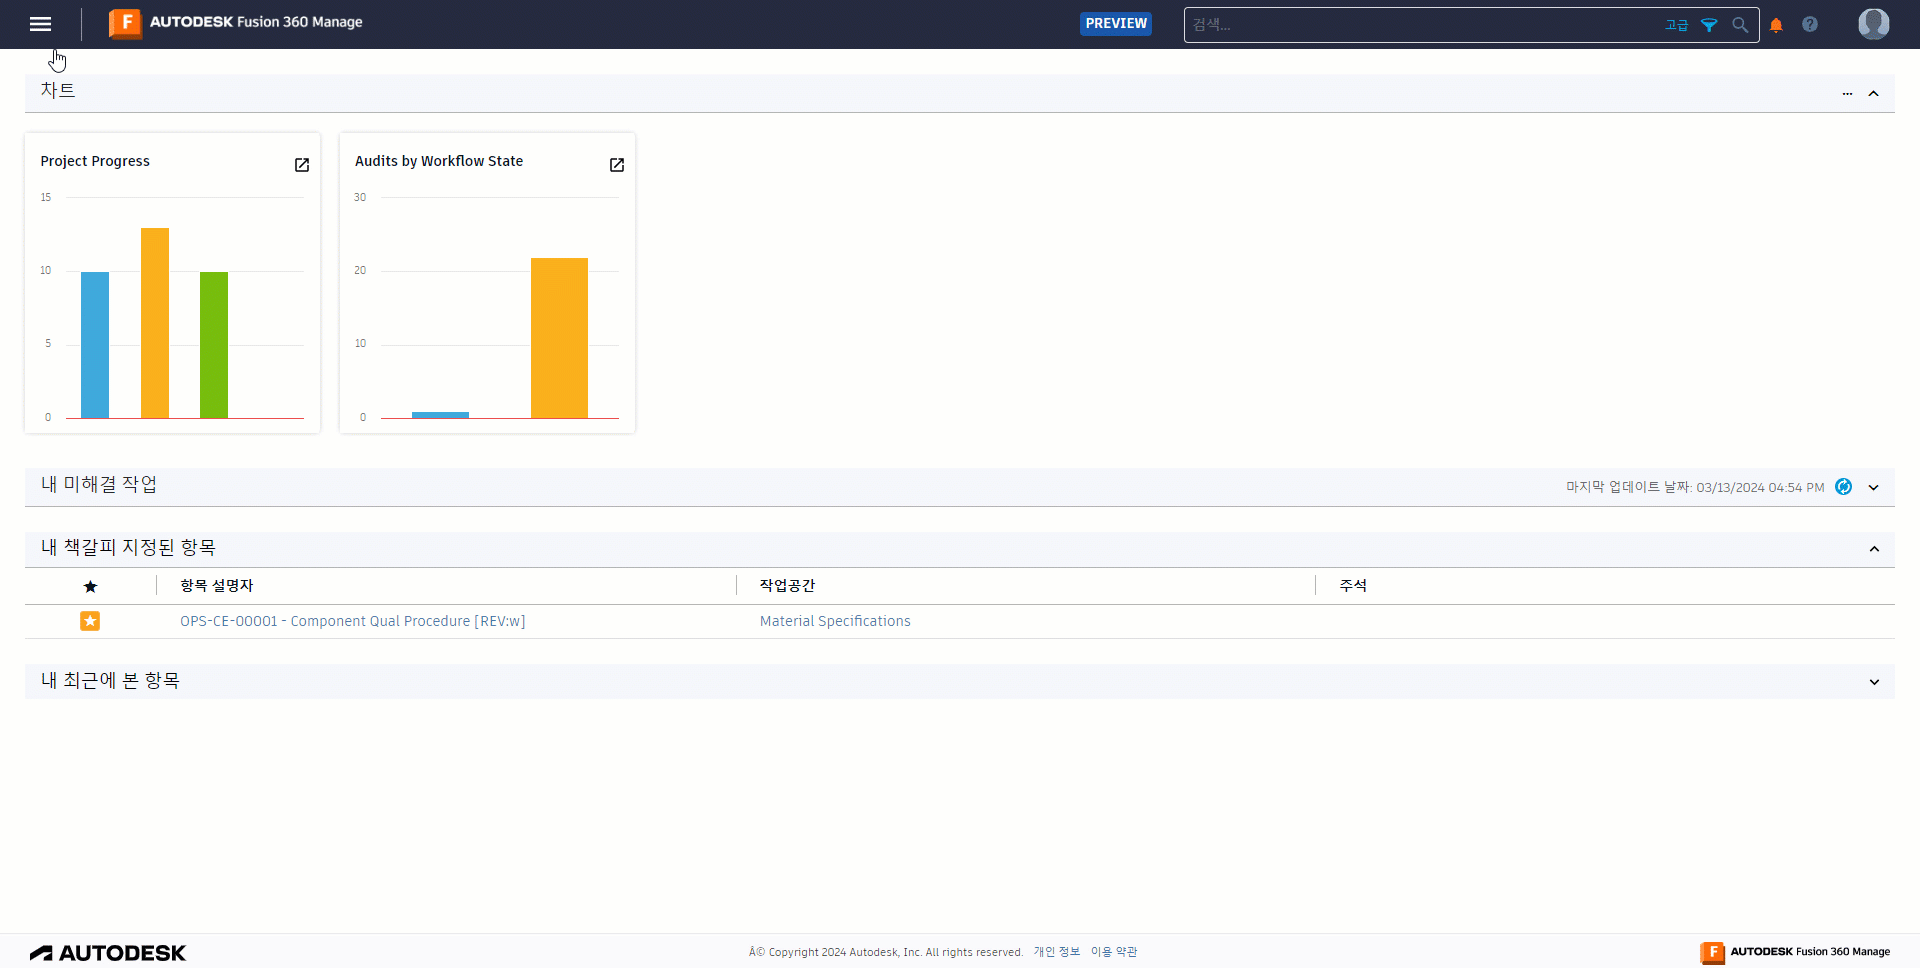Viewport: 1920px width, 968px height.
Task: Sort by 항목 설명자 column header
Action: point(217,586)
